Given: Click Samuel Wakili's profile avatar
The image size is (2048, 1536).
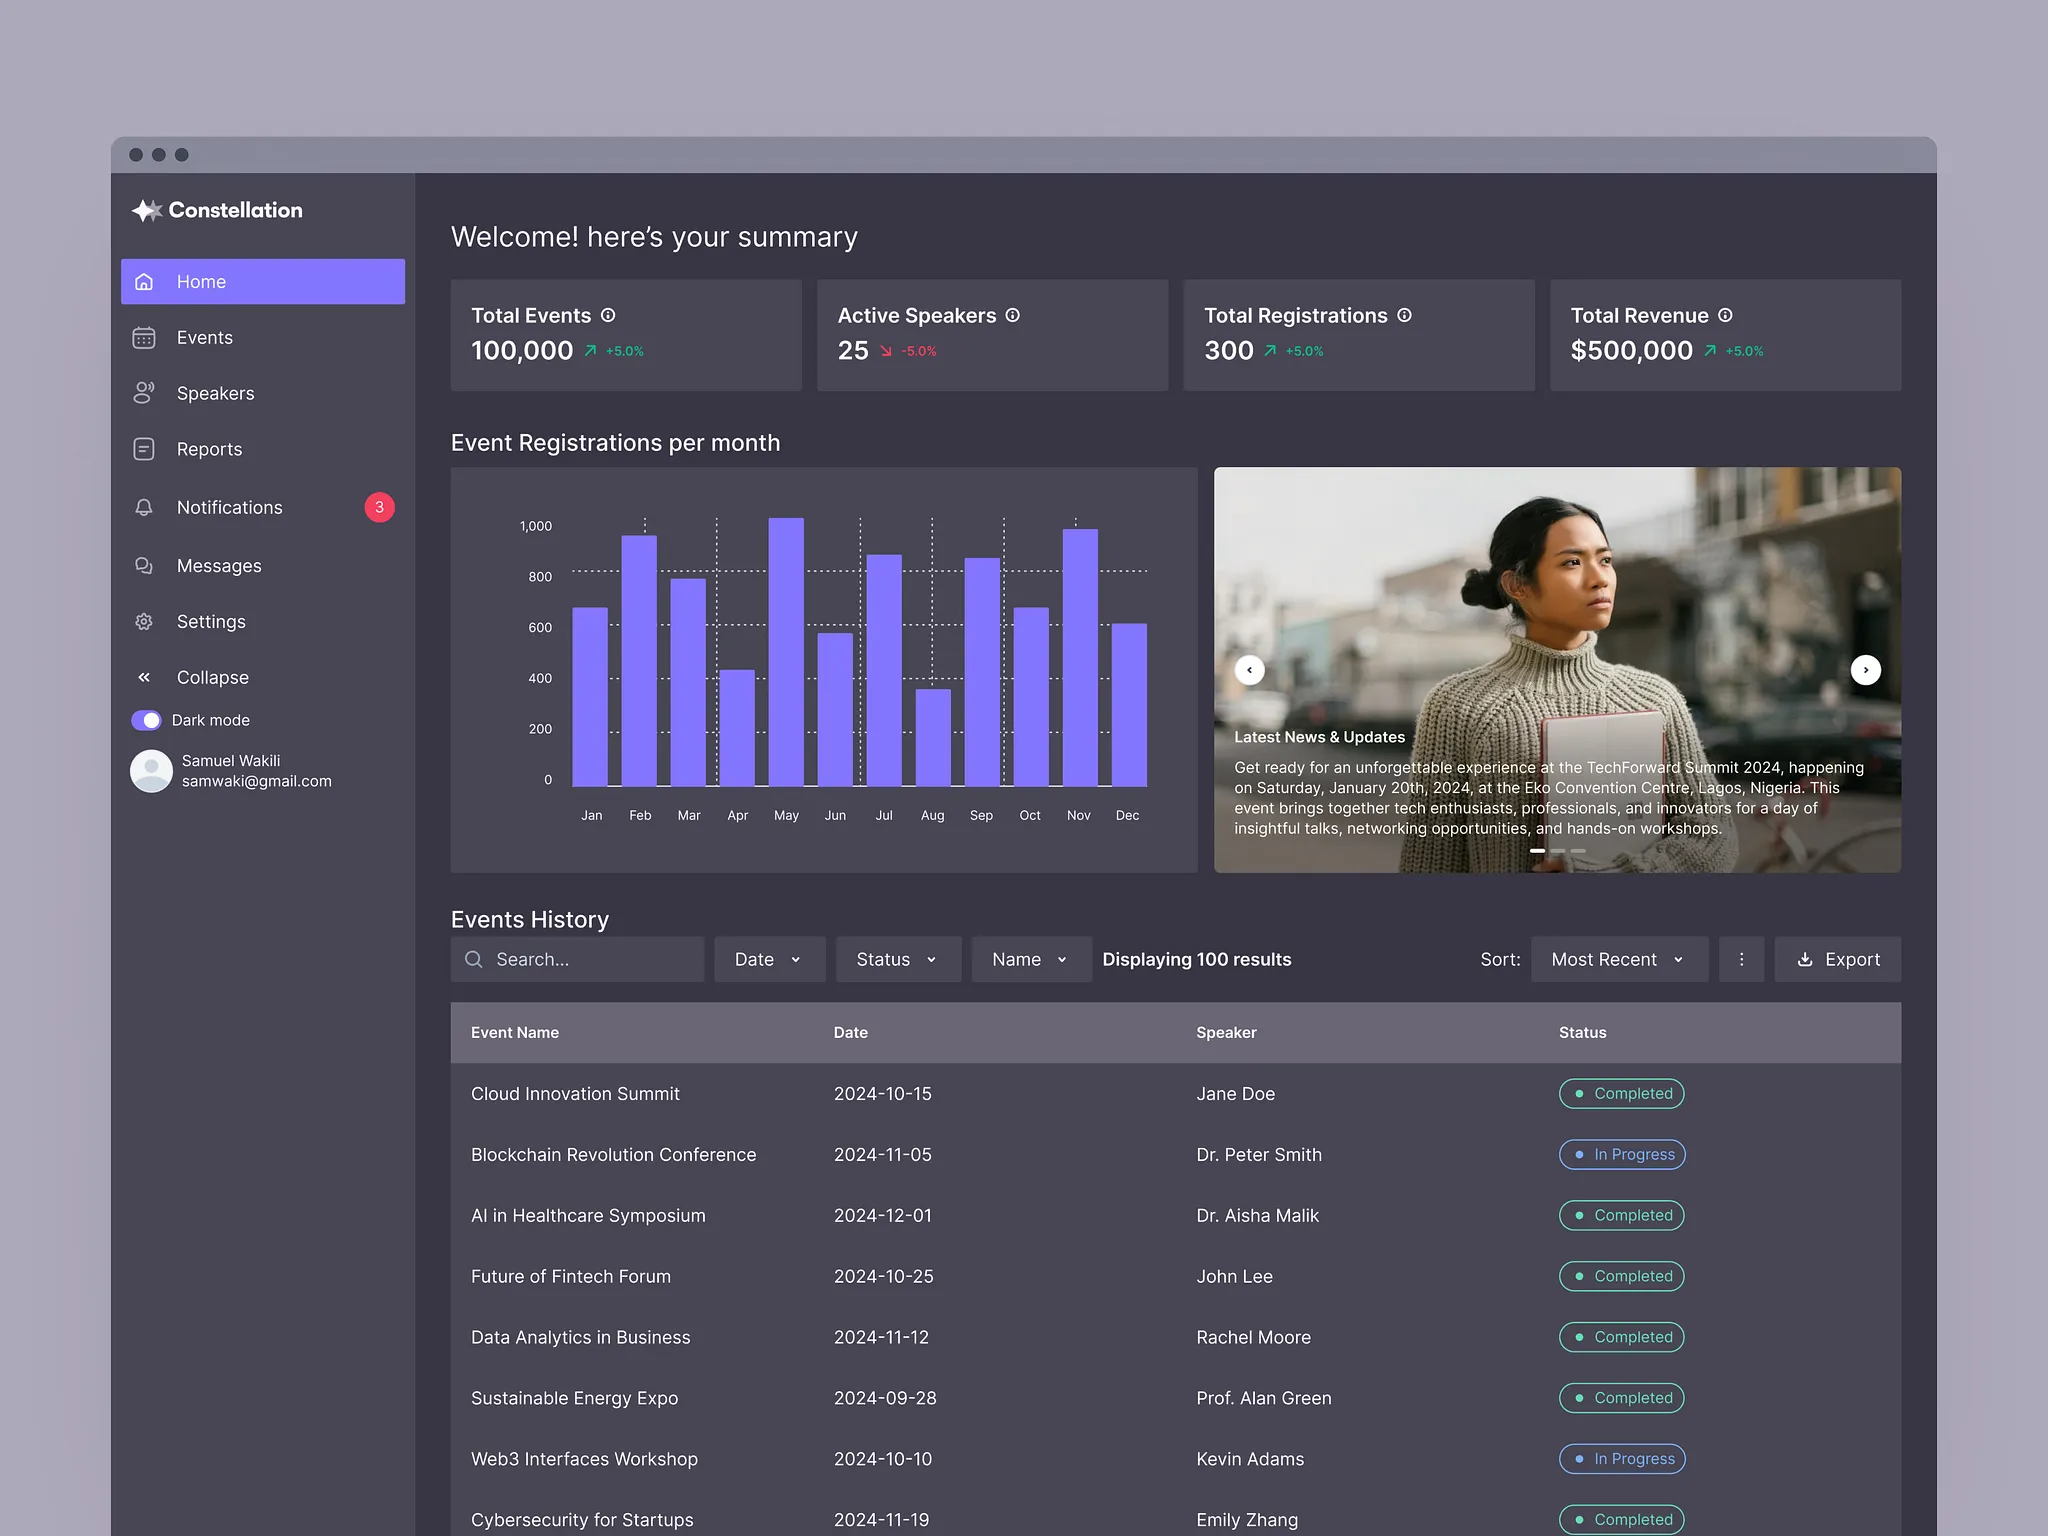Looking at the screenshot, I should pos(152,771).
